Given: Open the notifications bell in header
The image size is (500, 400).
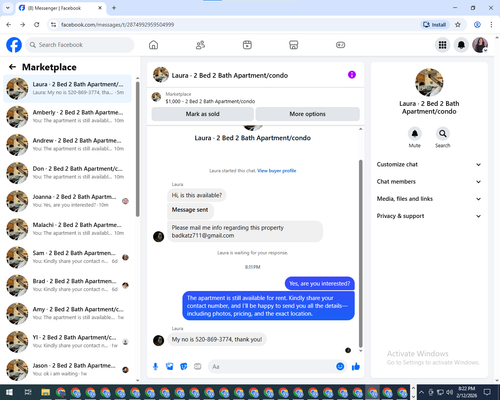Looking at the screenshot, I should tap(461, 45).
